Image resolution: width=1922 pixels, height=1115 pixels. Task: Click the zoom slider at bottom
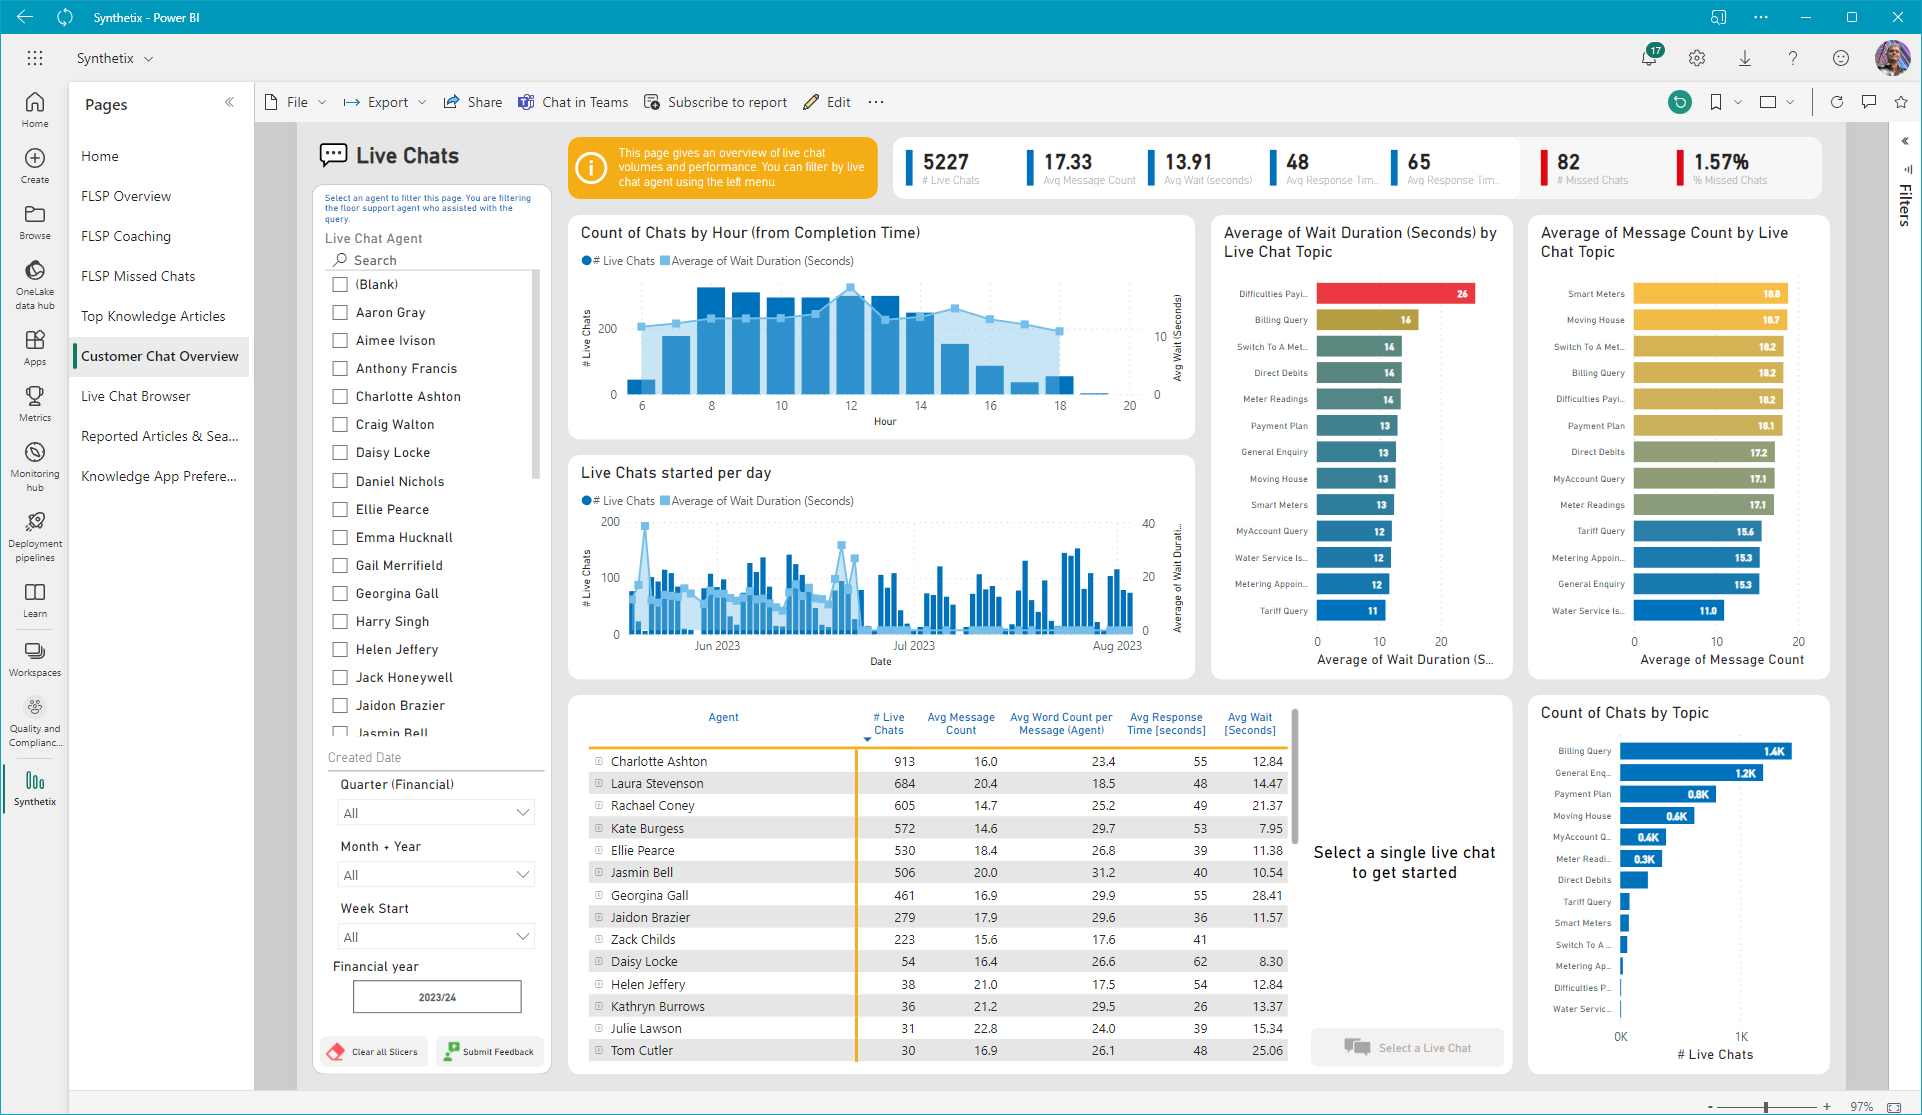[x=1766, y=1107]
